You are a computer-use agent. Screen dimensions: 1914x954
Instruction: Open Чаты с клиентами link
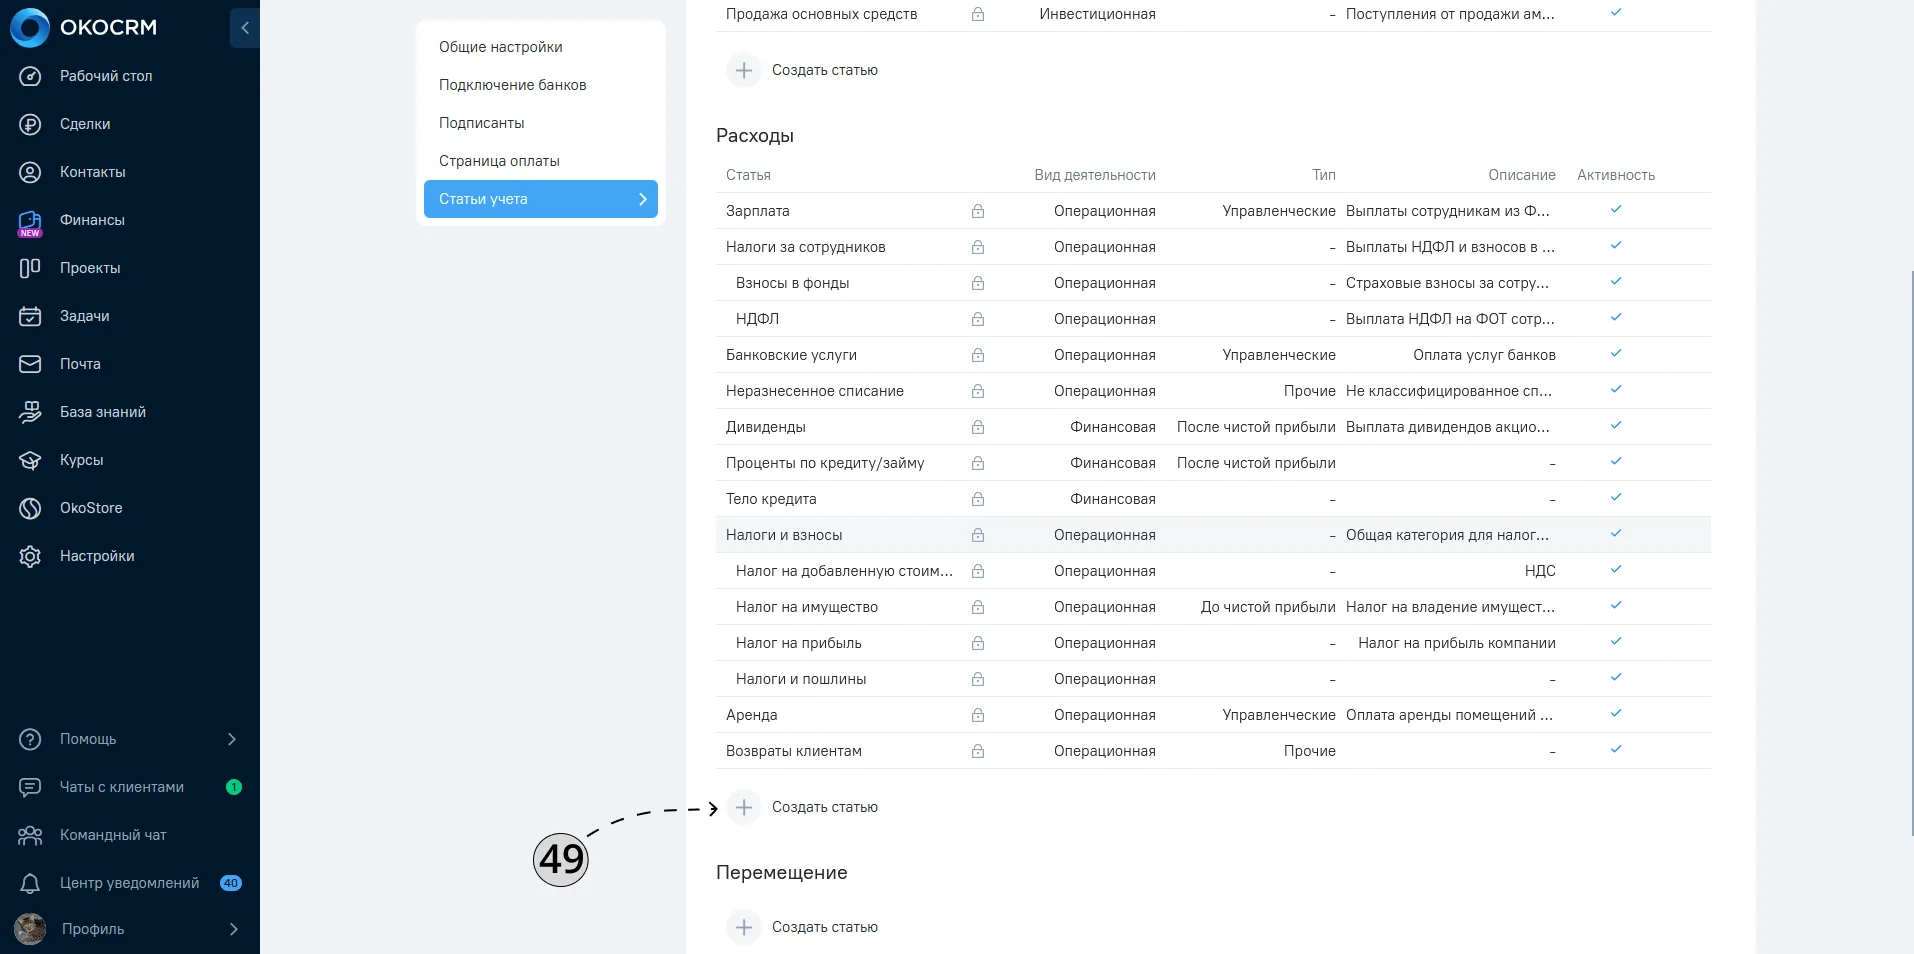coord(122,787)
